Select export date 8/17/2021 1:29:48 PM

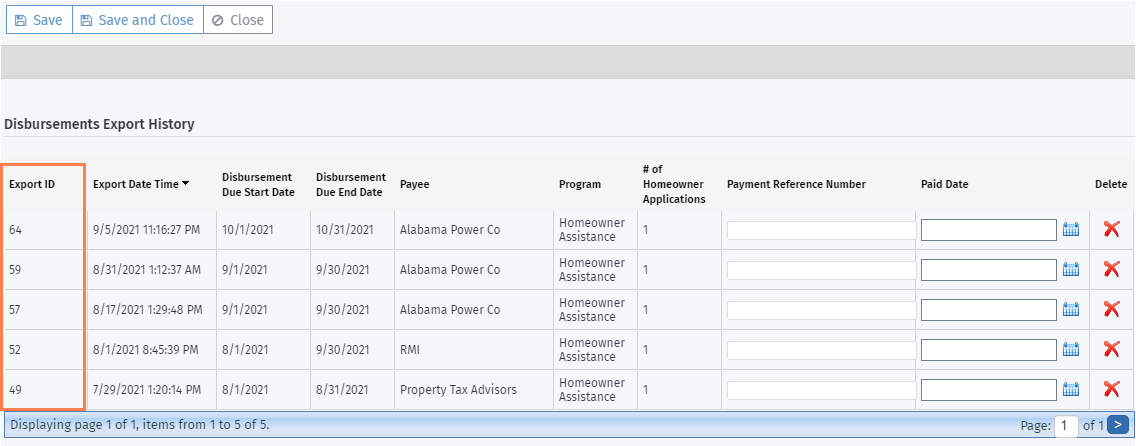148,309
